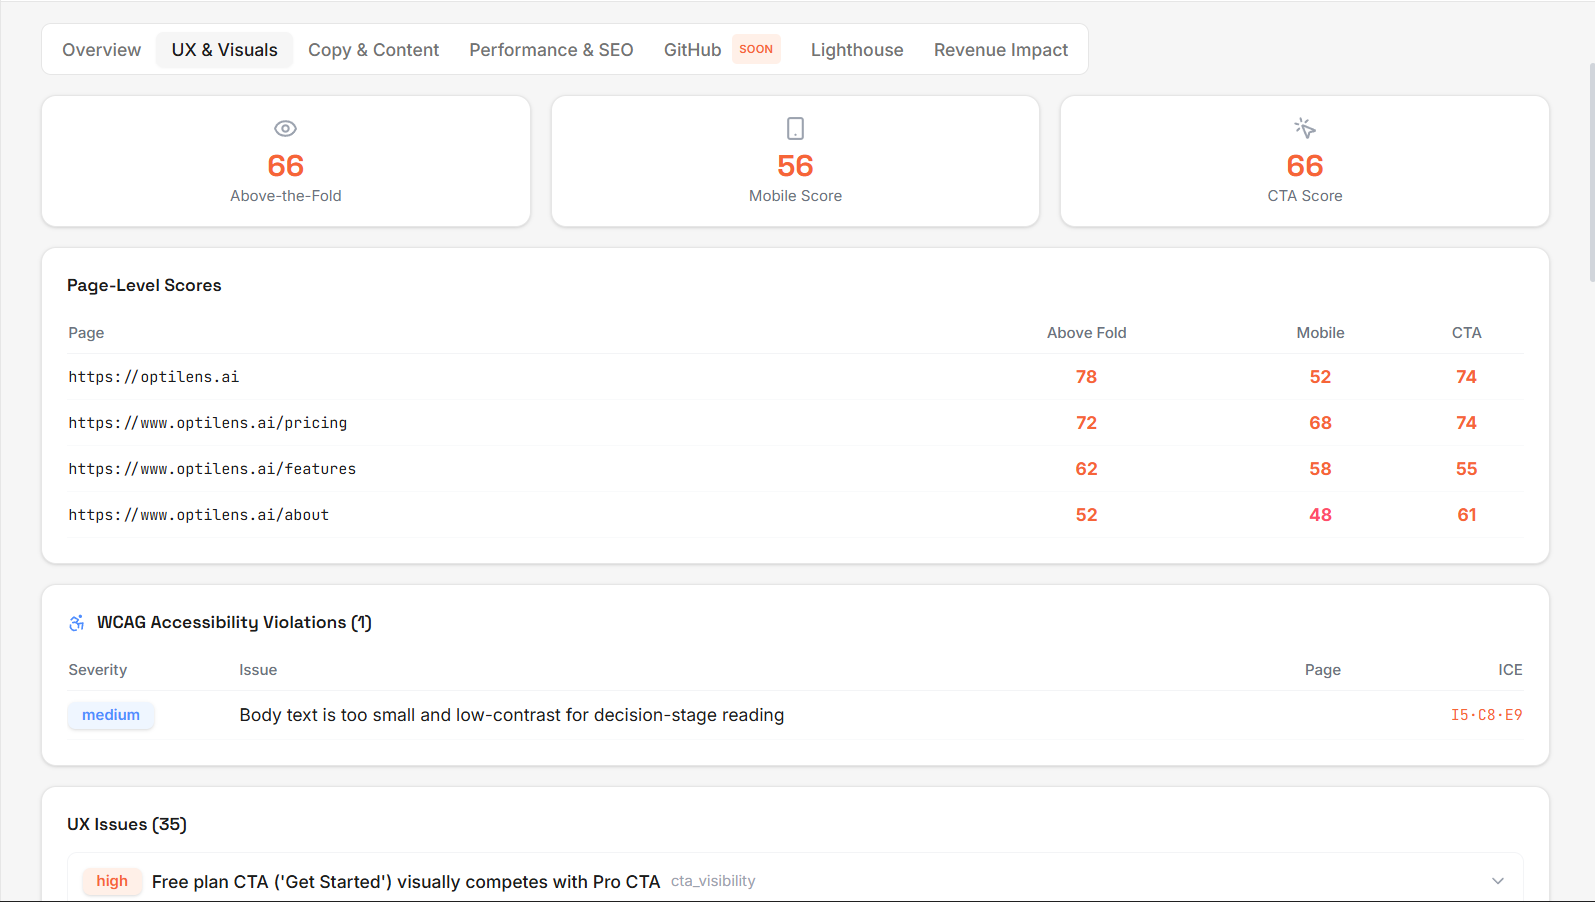The image size is (1595, 902).
Task: Click the eye icon above Above-the-Fold score
Action: tap(285, 128)
